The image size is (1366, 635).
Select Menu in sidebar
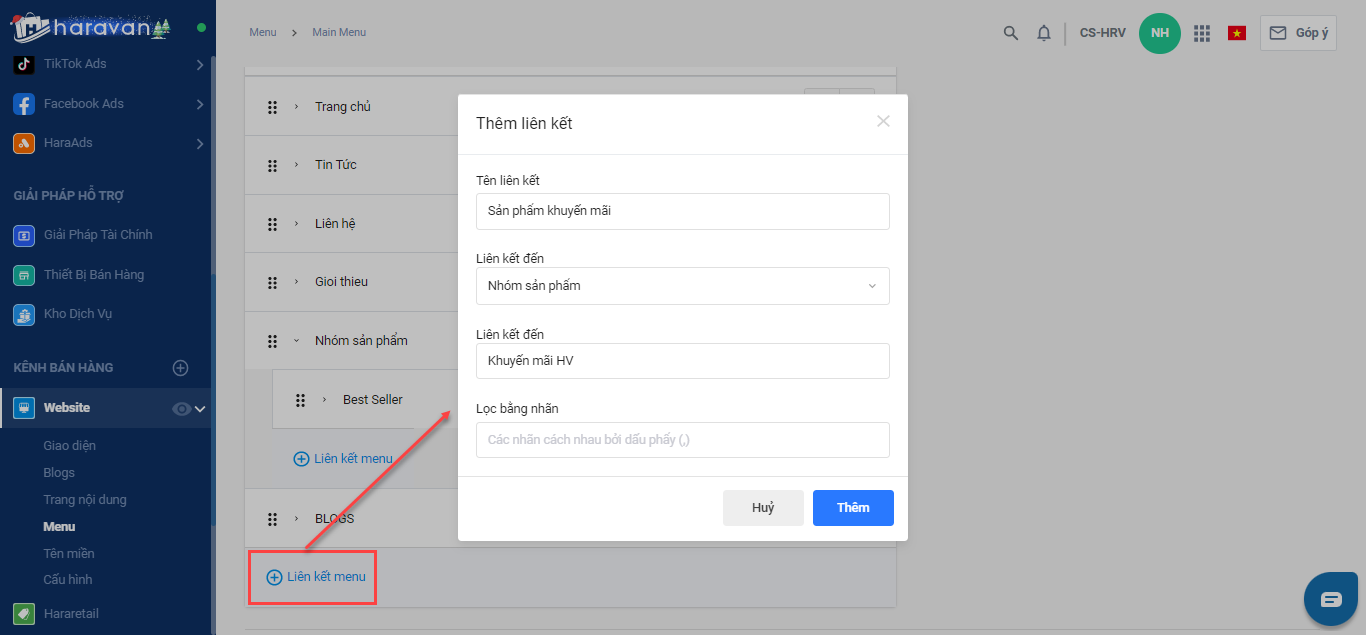[59, 527]
